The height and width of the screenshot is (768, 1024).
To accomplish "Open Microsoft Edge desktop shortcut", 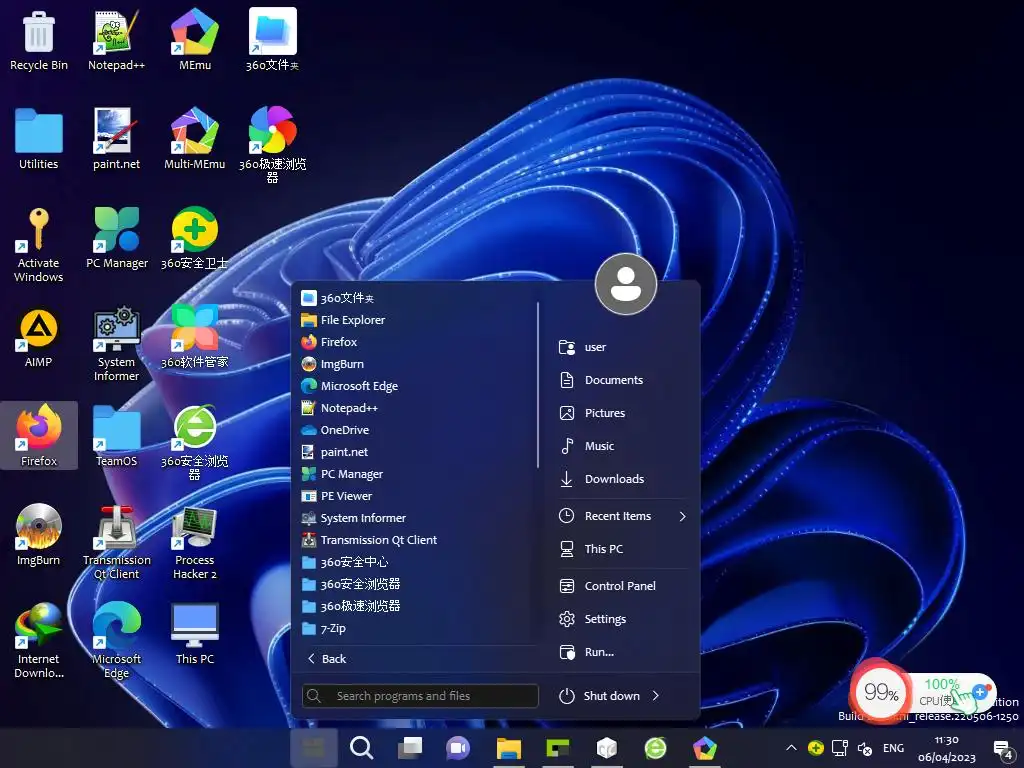I will pyautogui.click(x=116, y=641).
